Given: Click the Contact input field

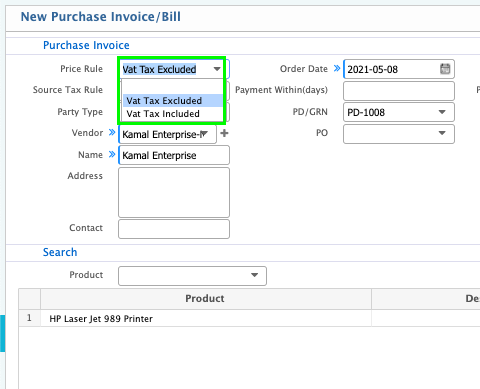Looking at the screenshot, I should pos(174,229).
